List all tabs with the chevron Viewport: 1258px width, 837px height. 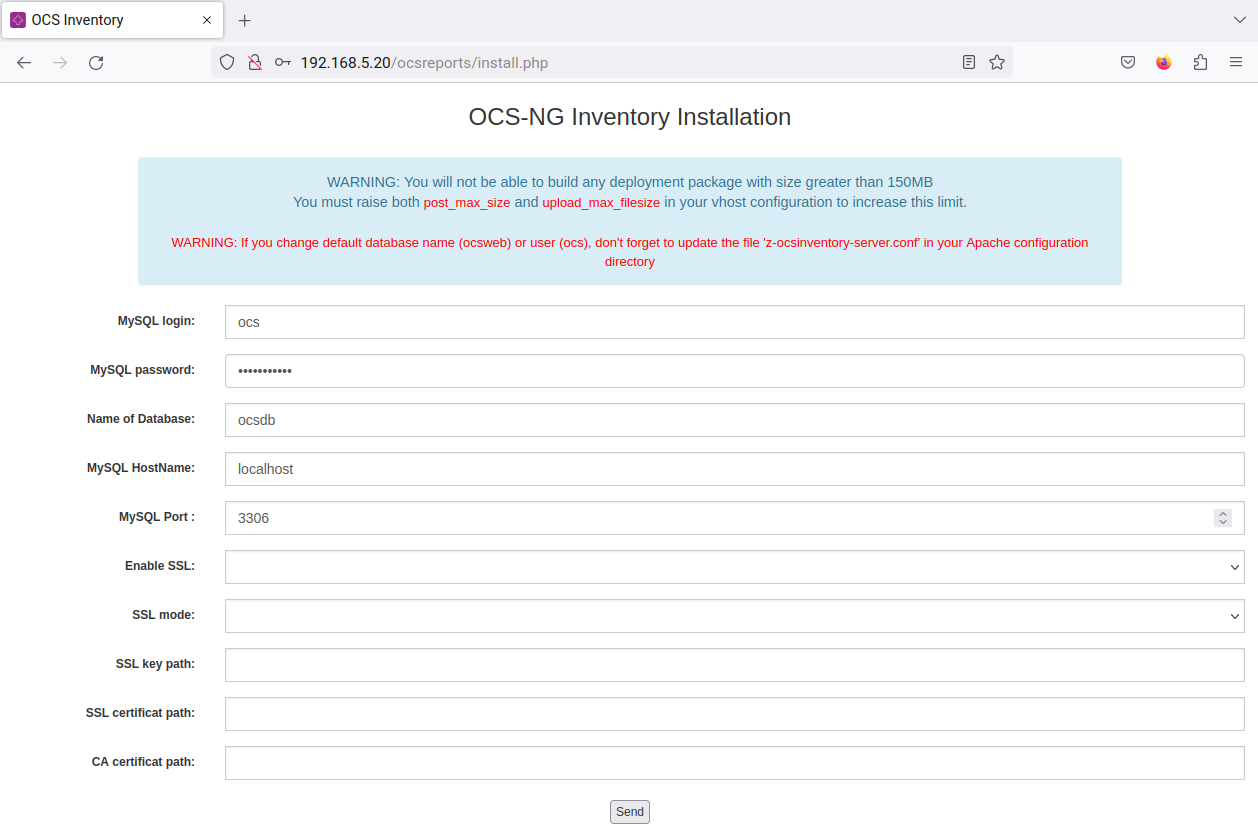pyautogui.click(x=1240, y=20)
